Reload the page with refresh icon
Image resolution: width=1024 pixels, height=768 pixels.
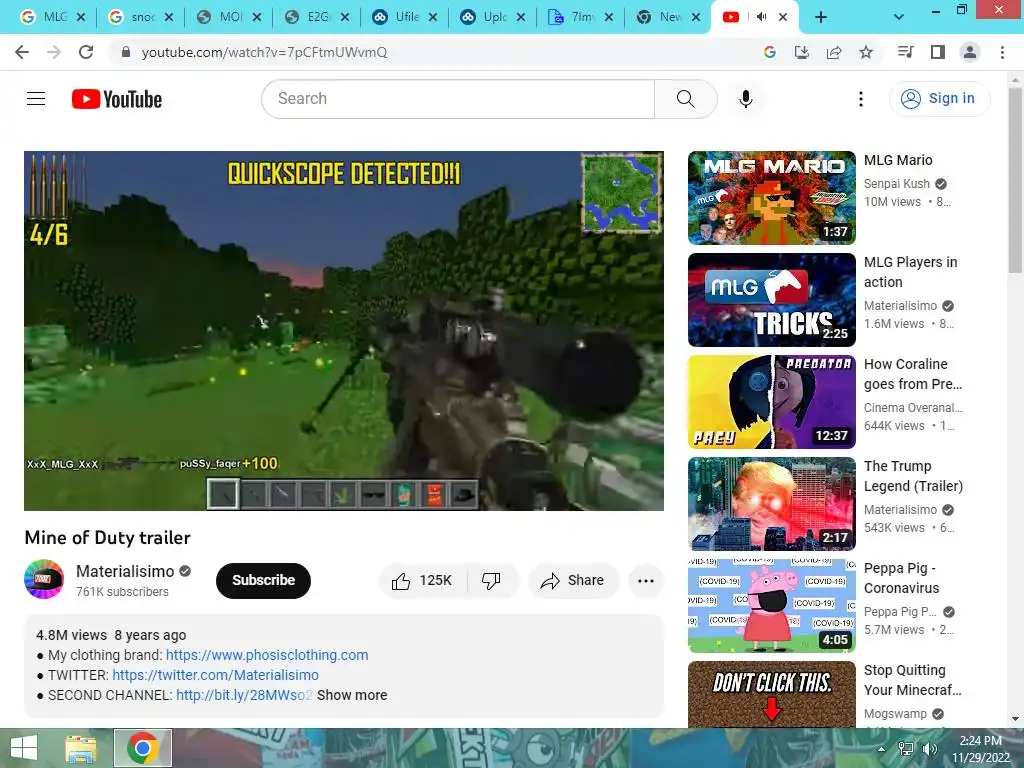coord(86,52)
